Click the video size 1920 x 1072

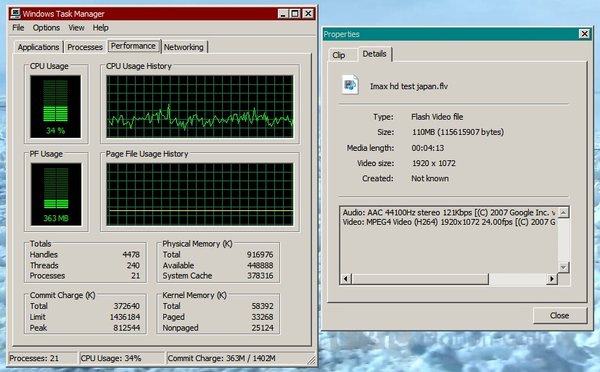(434, 163)
